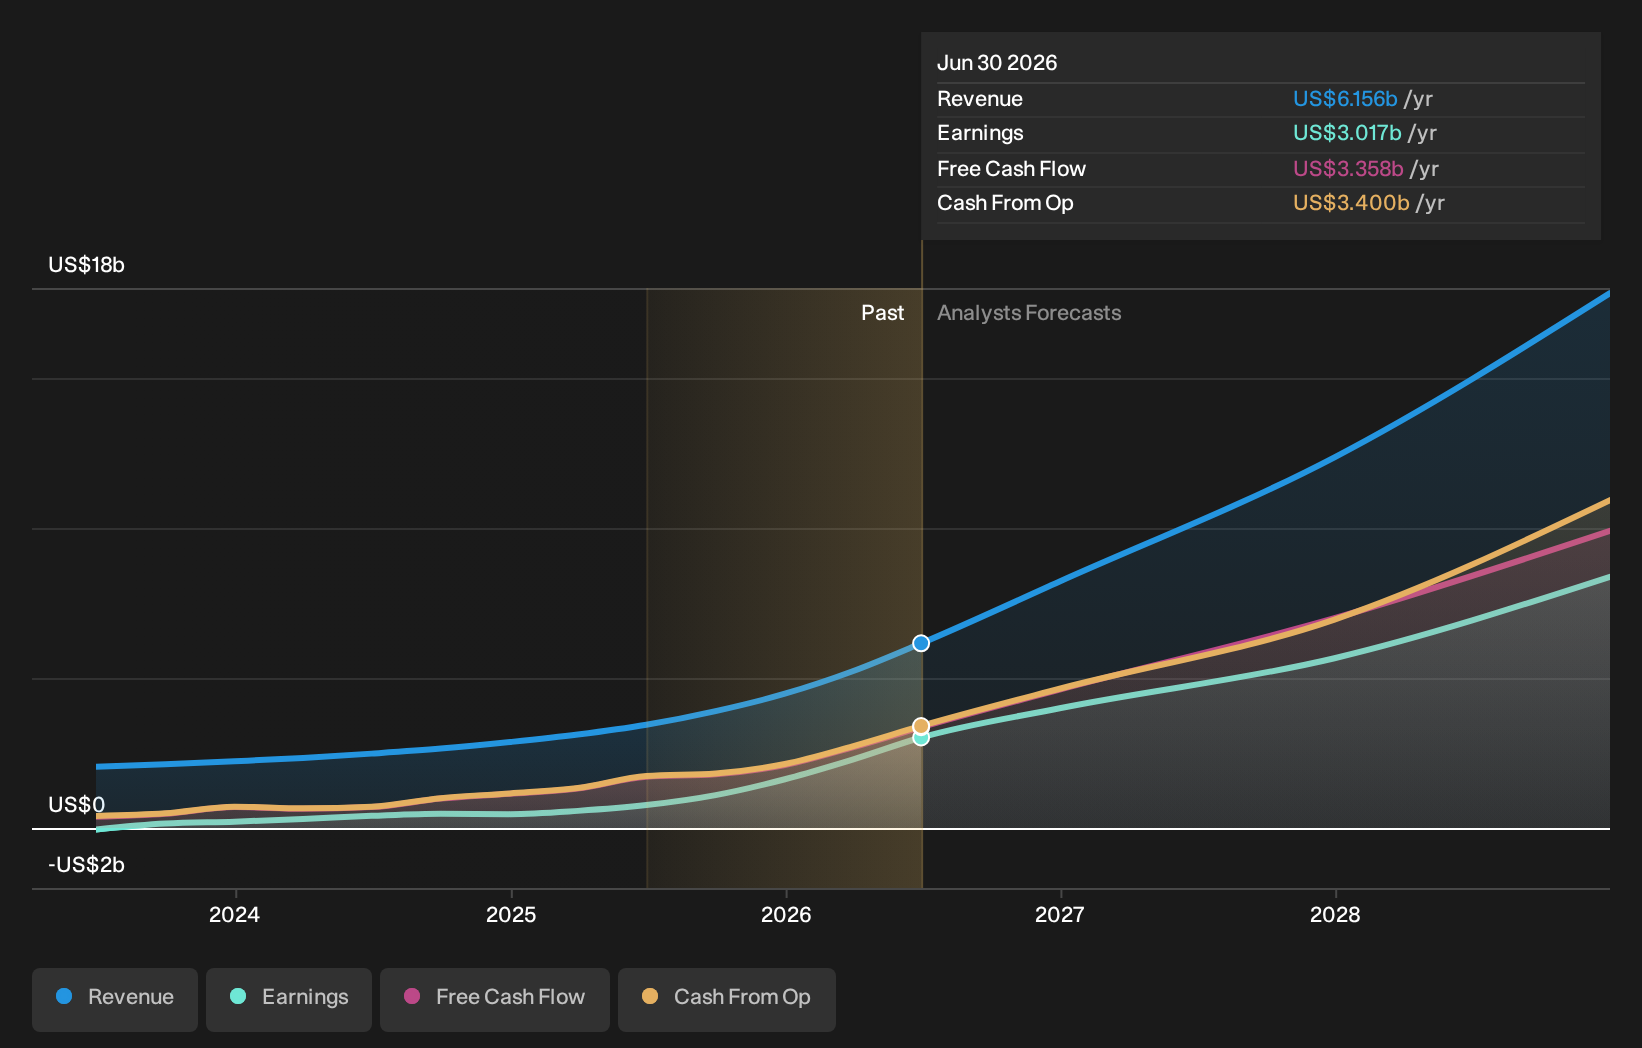
Task: Click the Revenue row label in tooltip
Action: 980,99
